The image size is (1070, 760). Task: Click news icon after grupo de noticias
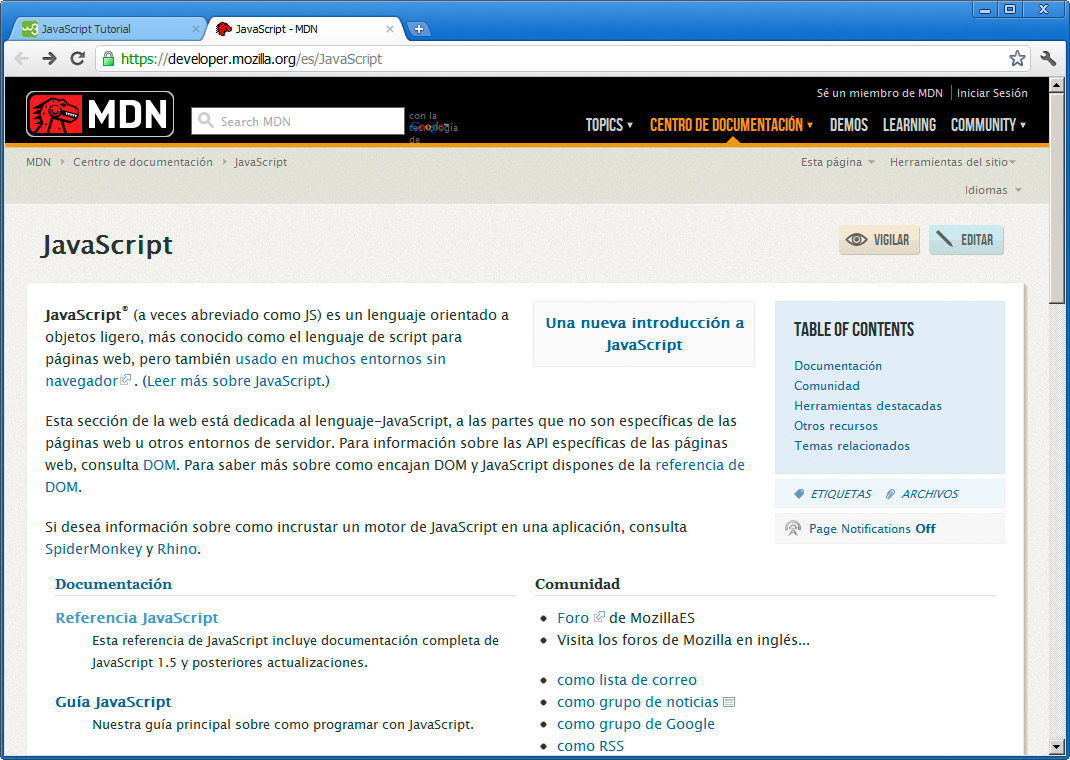click(x=728, y=701)
